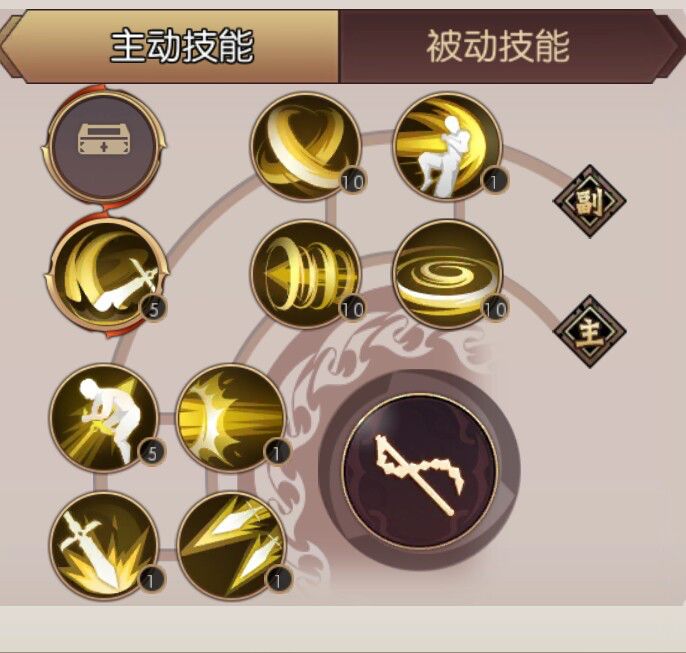Toggle the 副 secondary weapon marker

589,201
